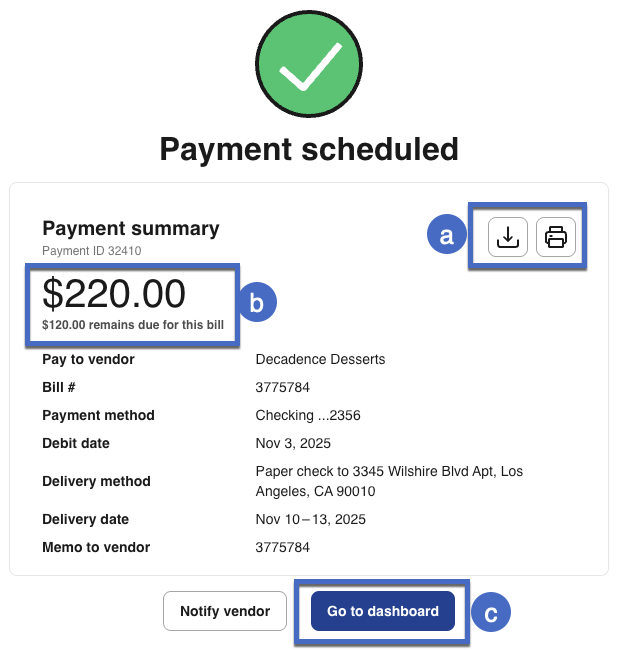The image size is (619, 651).
Task: Click the paper check delivery address
Action: point(389,481)
